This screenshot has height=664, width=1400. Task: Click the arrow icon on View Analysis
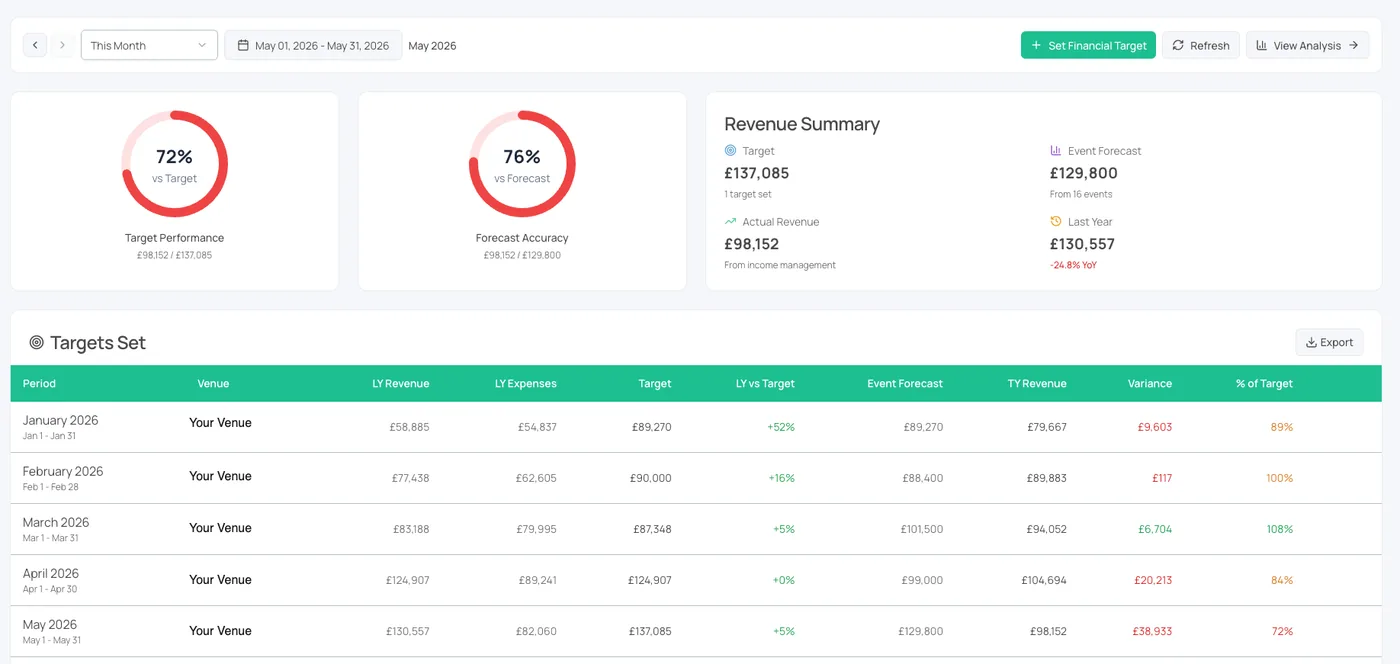(x=1353, y=45)
